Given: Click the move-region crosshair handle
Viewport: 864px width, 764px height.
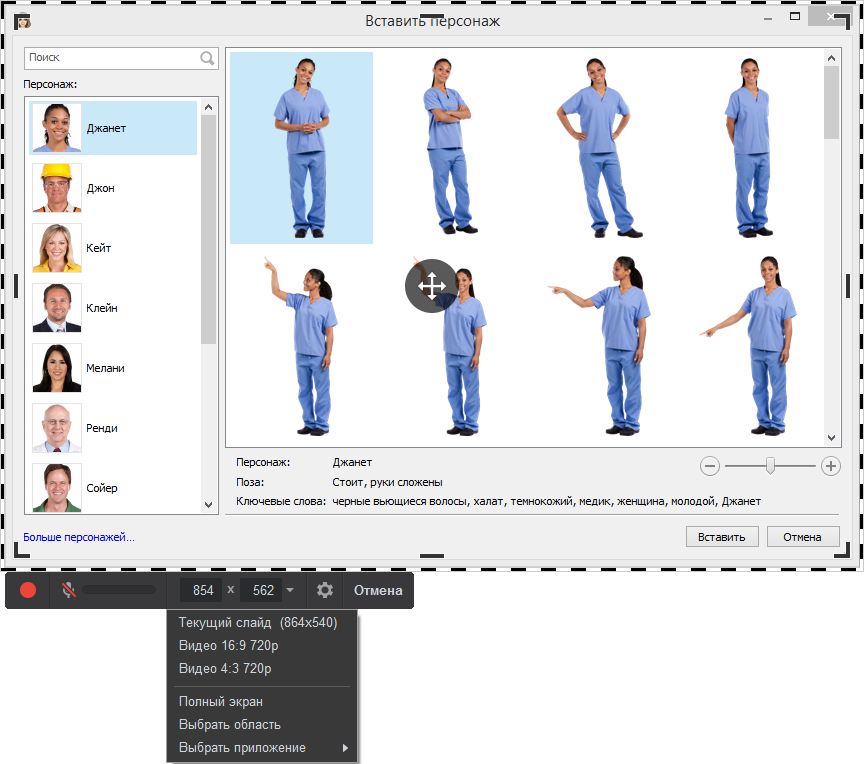Looking at the screenshot, I should coord(431,286).
